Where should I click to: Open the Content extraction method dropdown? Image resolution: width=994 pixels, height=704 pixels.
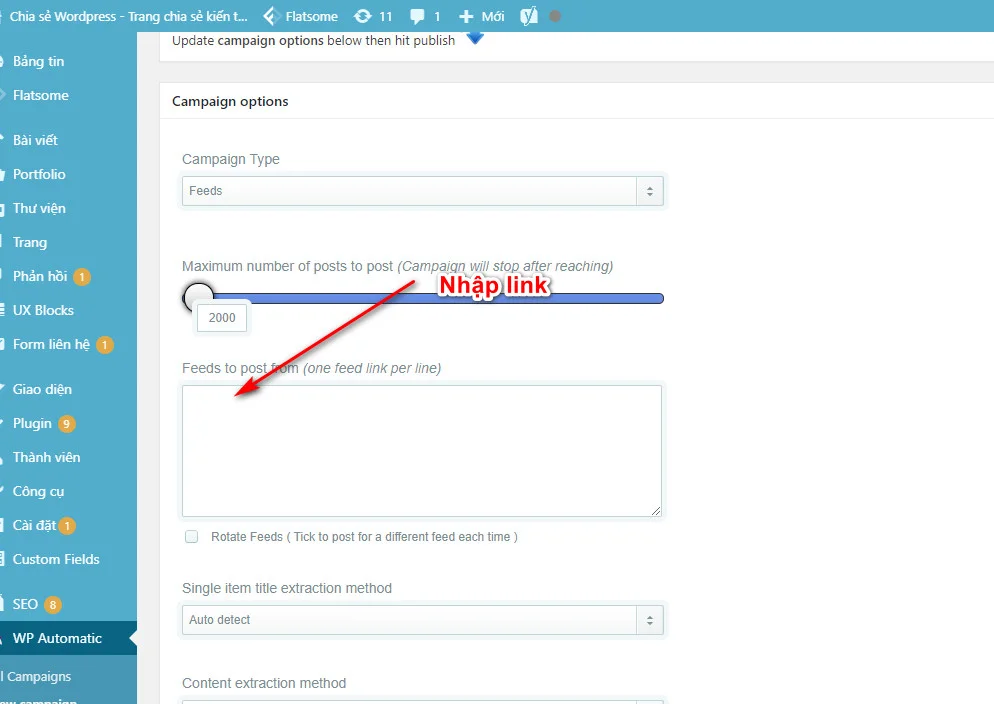tap(422, 700)
